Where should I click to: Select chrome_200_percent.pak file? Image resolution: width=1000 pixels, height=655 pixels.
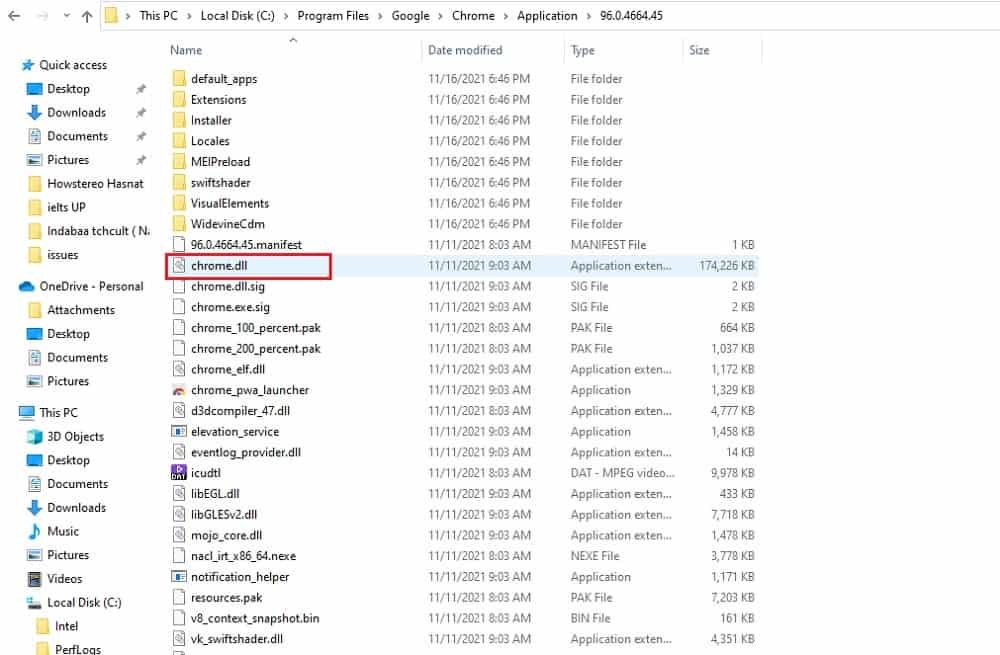pos(256,348)
